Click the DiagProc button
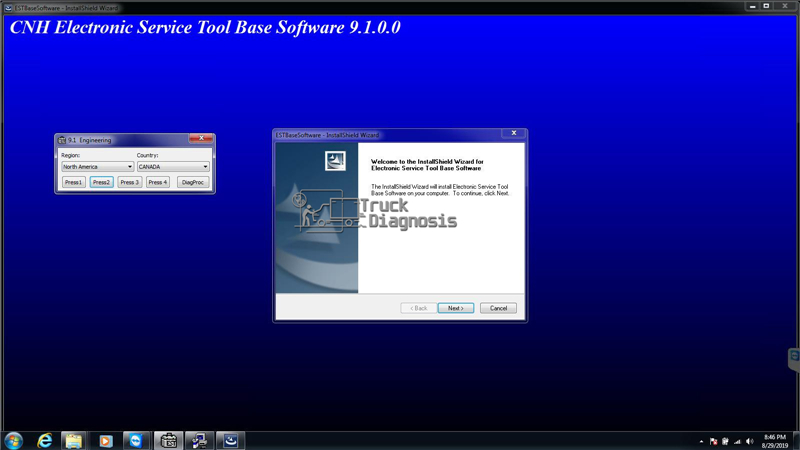The height and width of the screenshot is (450, 800). [193, 182]
